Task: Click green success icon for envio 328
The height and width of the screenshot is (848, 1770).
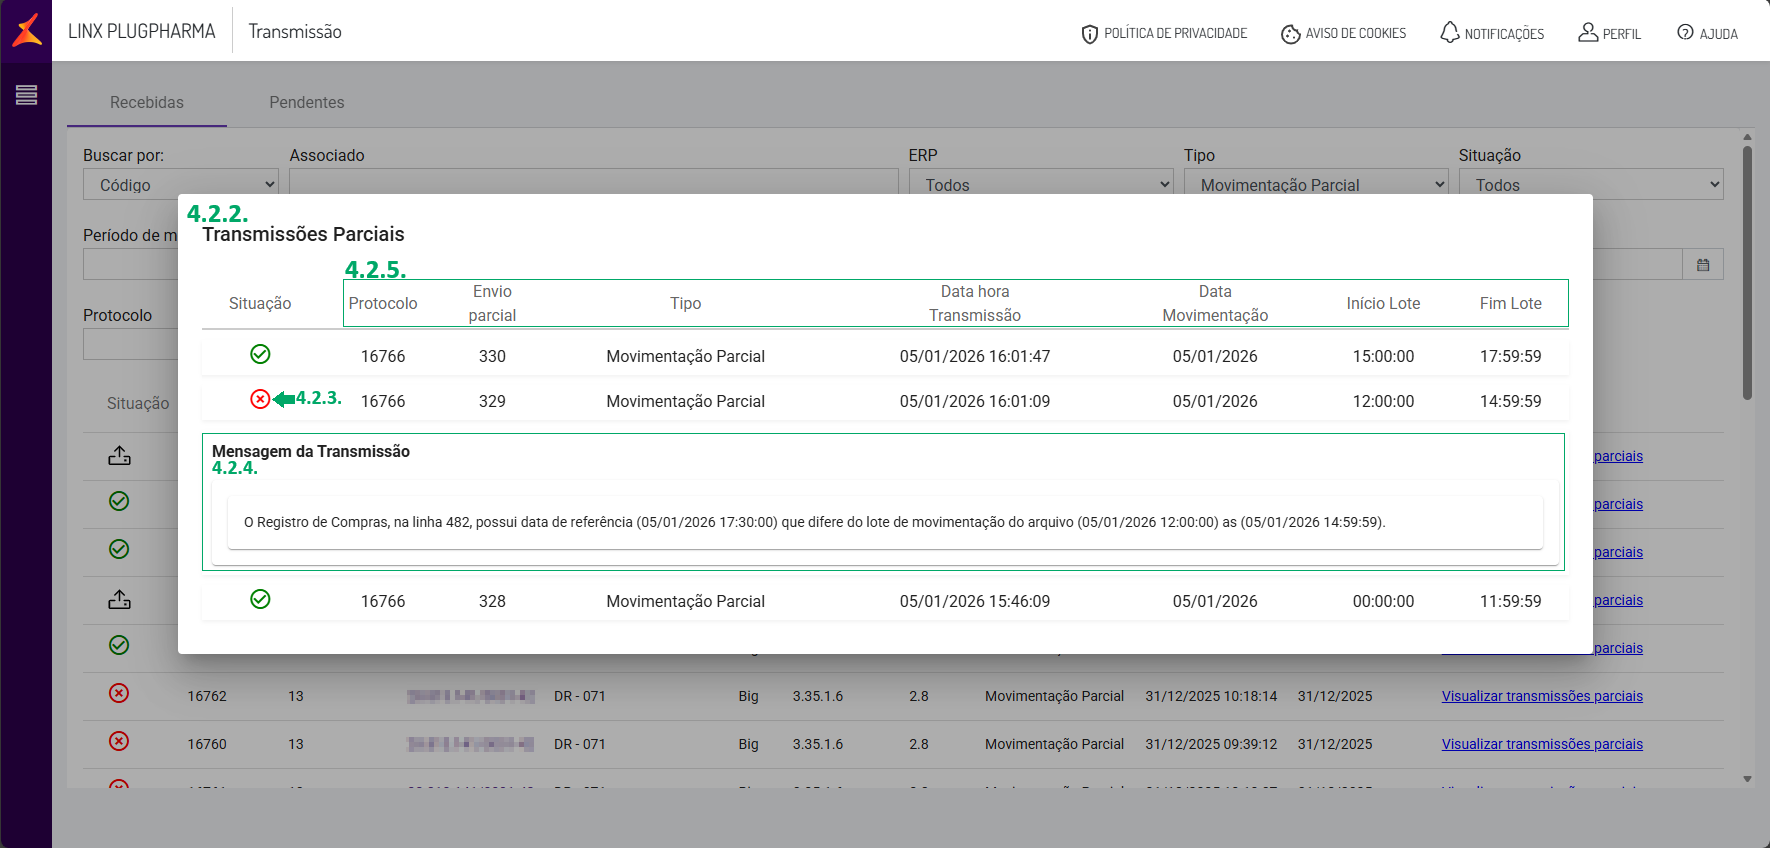Action: click(260, 599)
